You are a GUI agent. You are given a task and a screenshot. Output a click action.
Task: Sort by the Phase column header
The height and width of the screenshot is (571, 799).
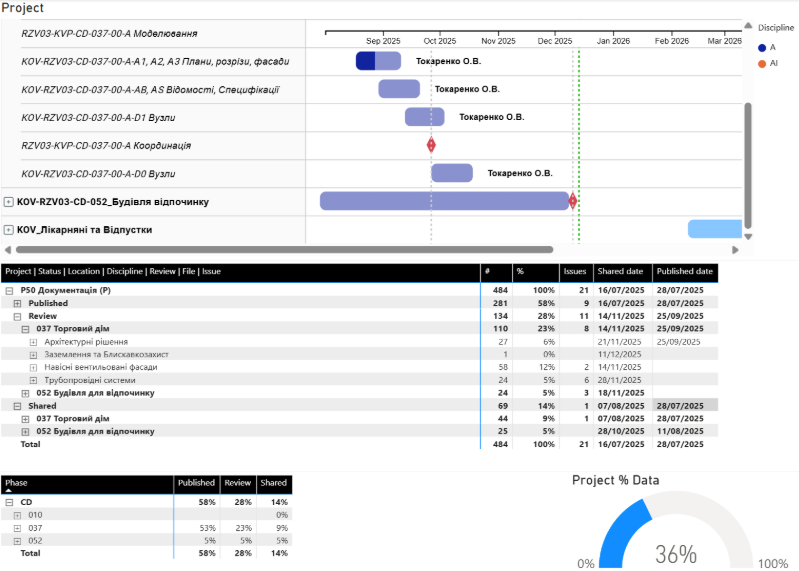coord(87,484)
